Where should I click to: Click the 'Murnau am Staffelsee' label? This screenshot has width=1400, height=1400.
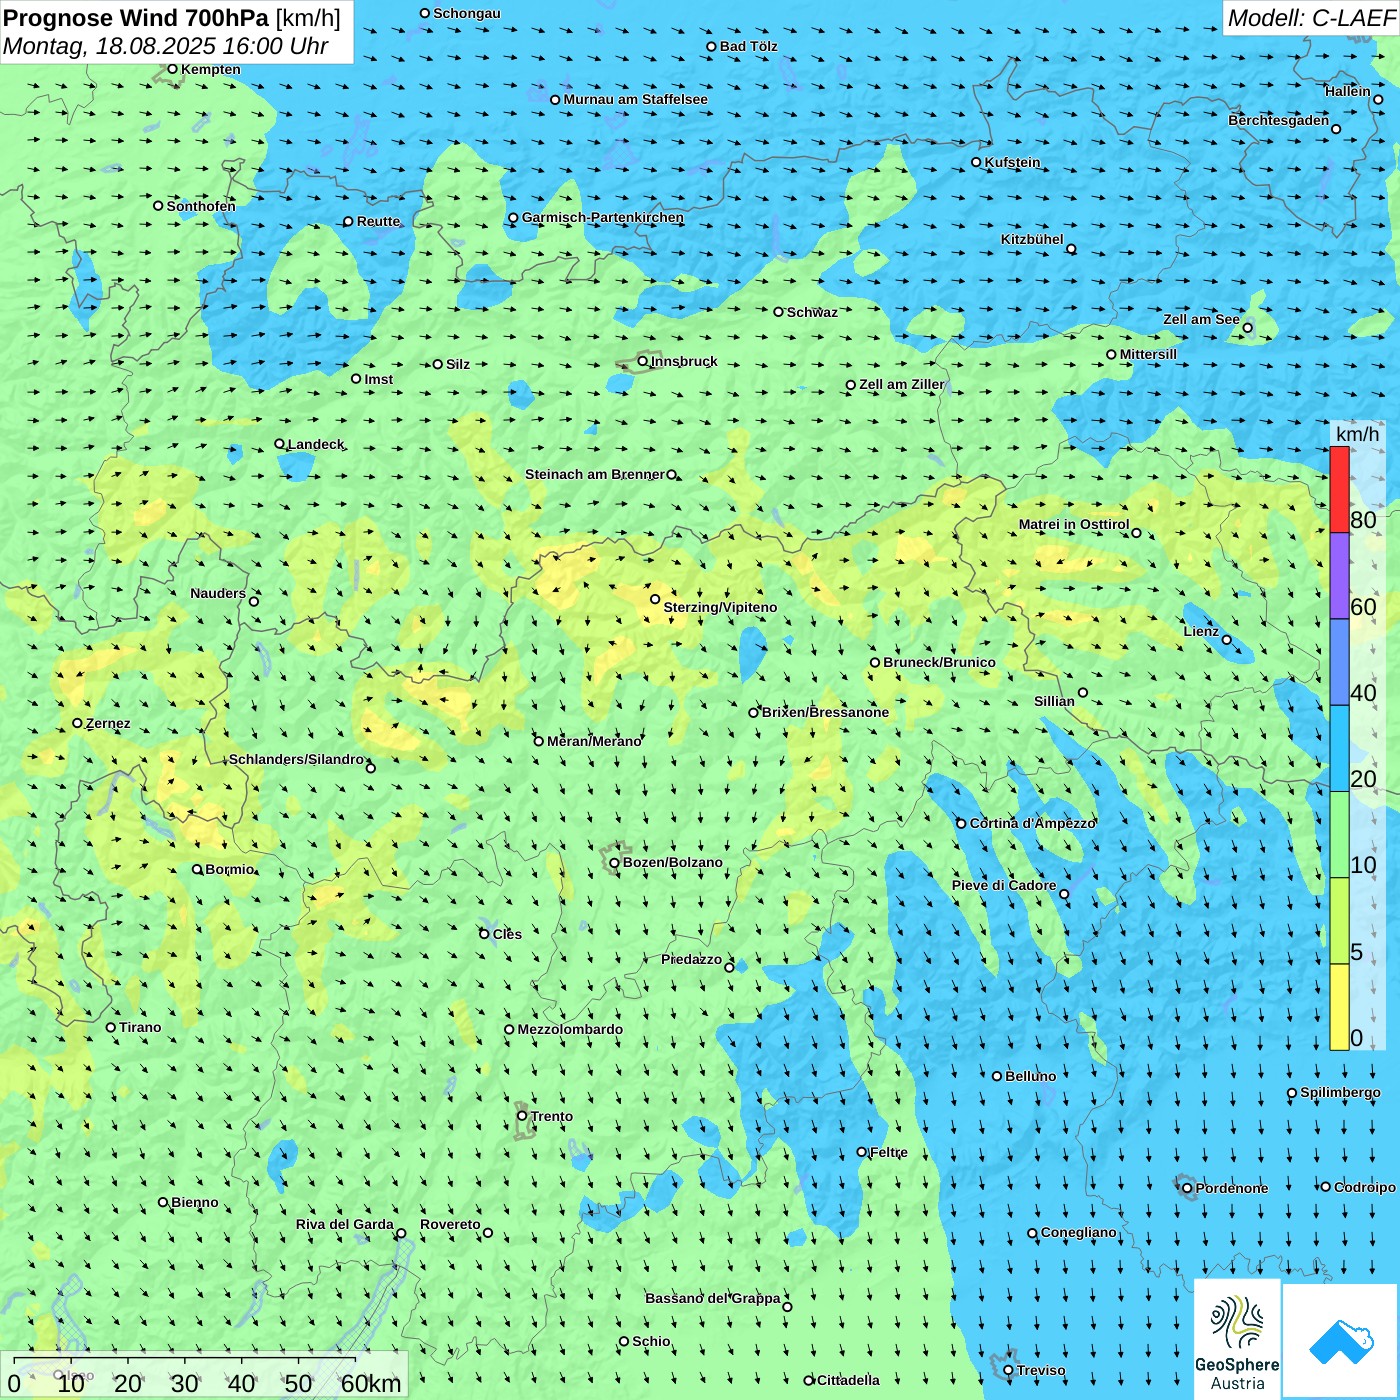point(636,99)
